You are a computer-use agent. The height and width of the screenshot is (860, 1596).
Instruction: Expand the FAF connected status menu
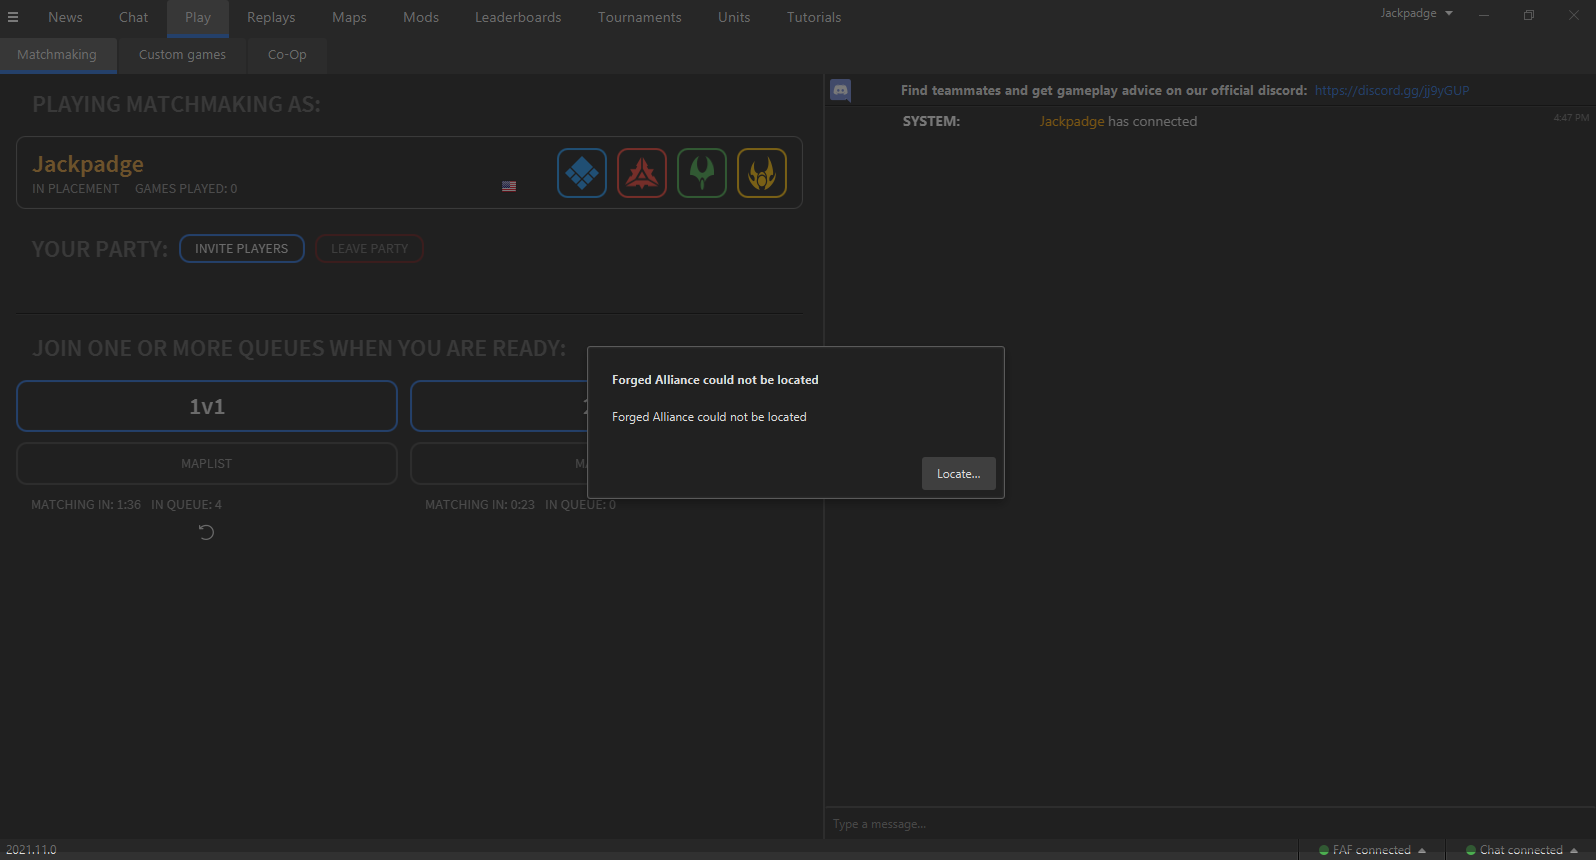coord(1372,850)
